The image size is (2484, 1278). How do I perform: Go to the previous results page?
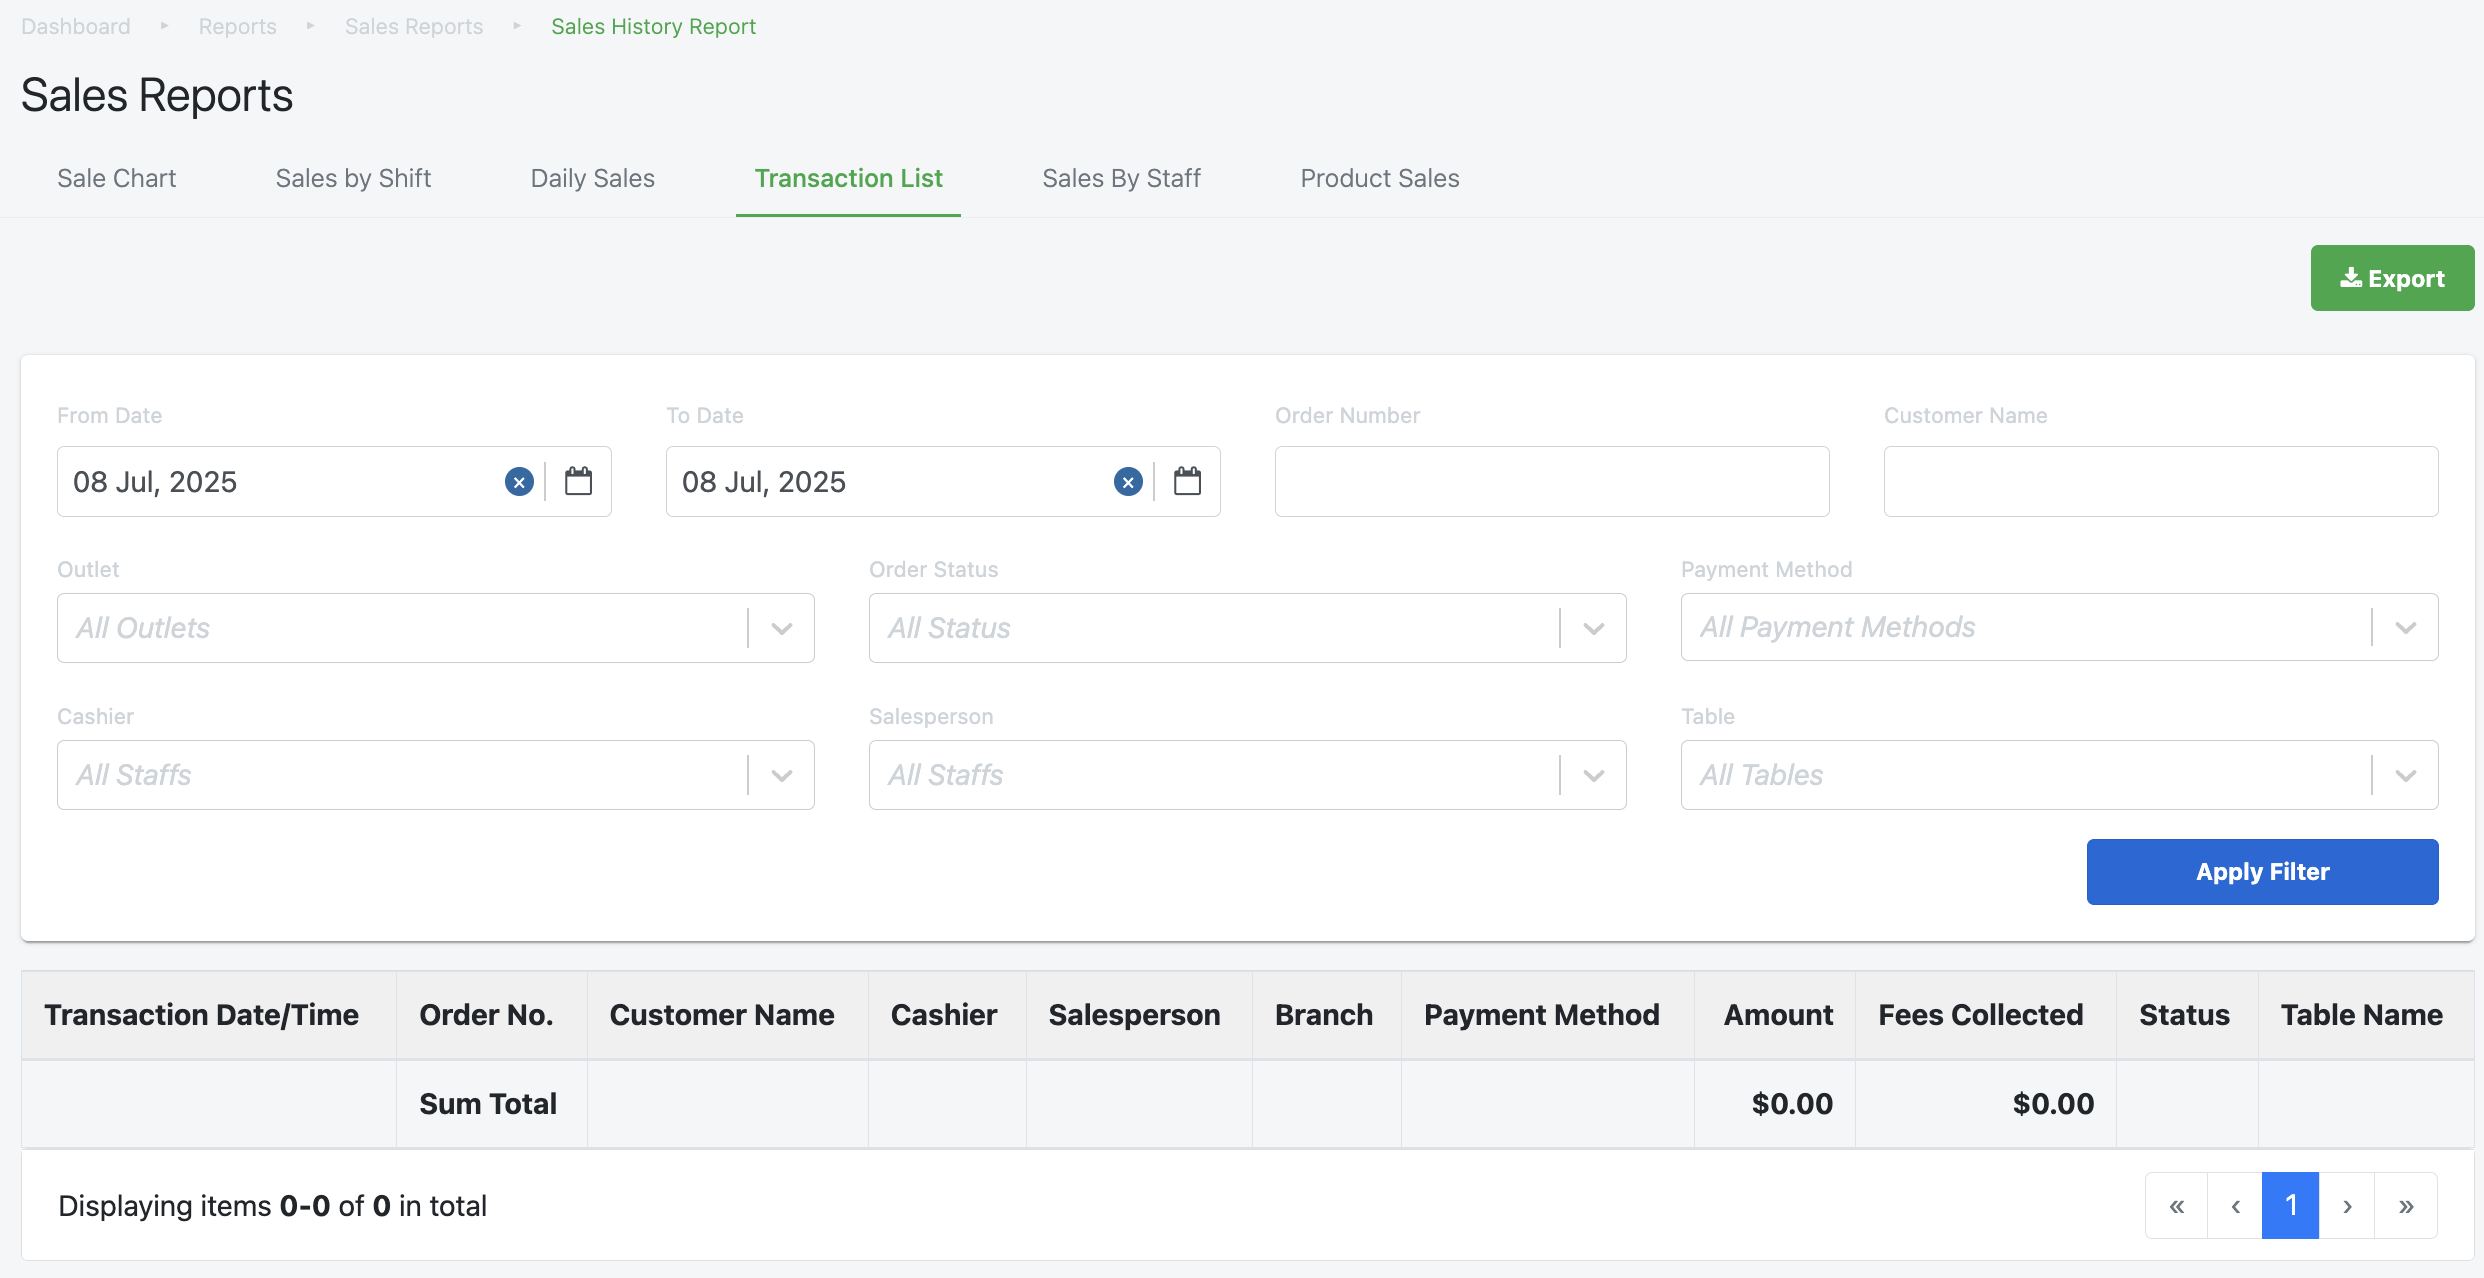click(x=2235, y=1206)
